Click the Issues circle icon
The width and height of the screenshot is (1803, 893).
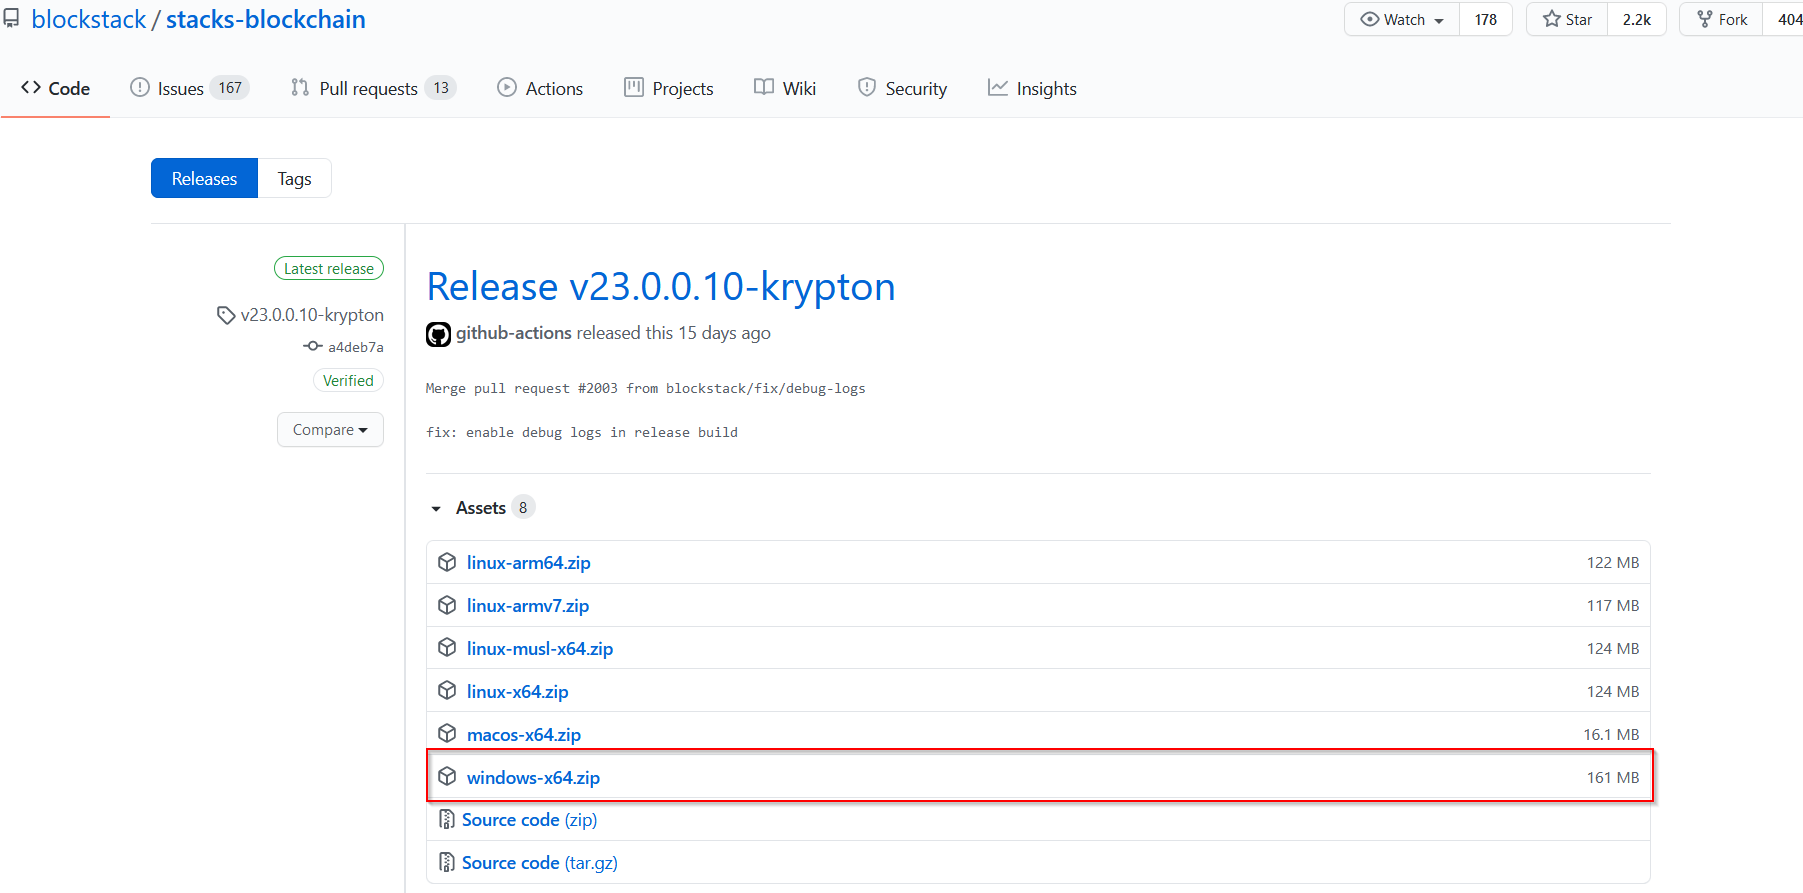click(x=140, y=88)
